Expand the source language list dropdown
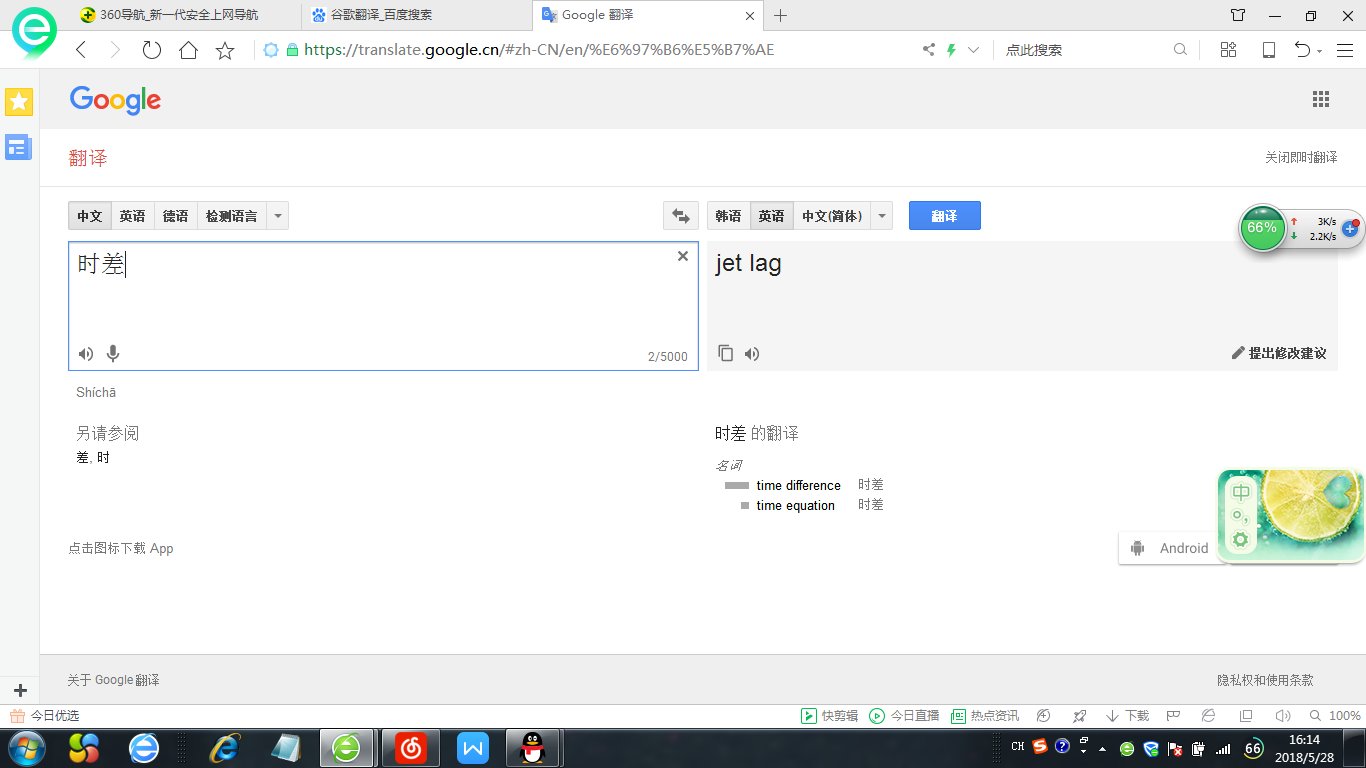The image size is (1366, 768). coord(277,215)
